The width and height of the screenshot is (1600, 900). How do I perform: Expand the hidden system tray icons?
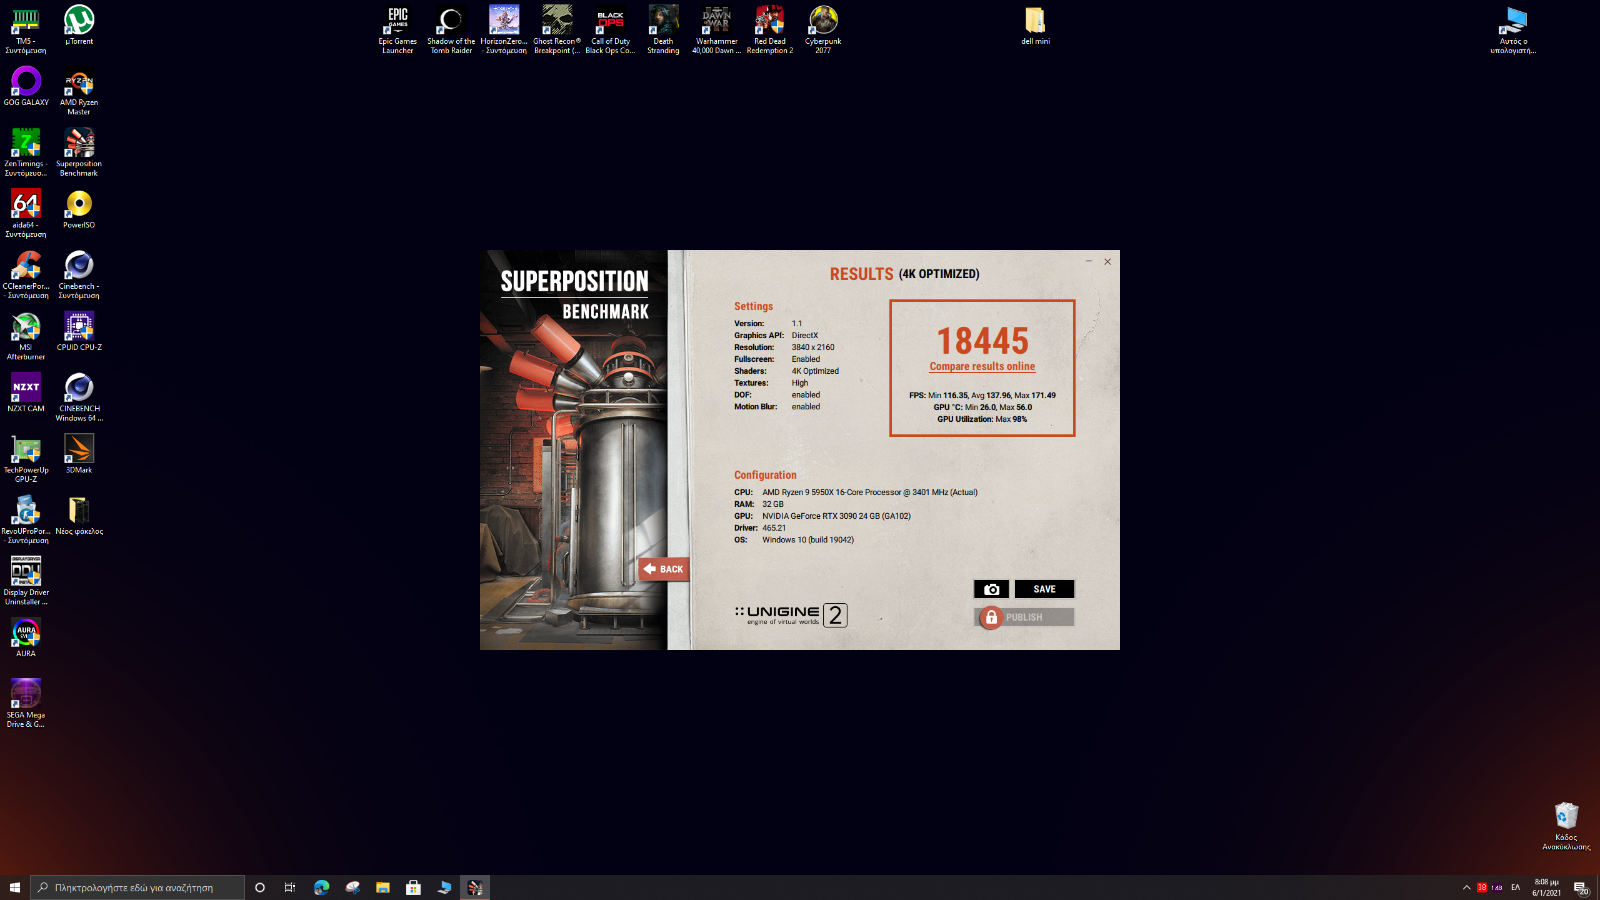(1467, 887)
